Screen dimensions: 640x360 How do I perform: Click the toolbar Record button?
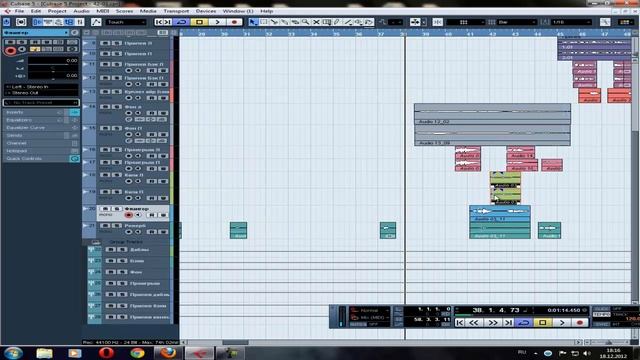pyautogui.click(x=234, y=22)
